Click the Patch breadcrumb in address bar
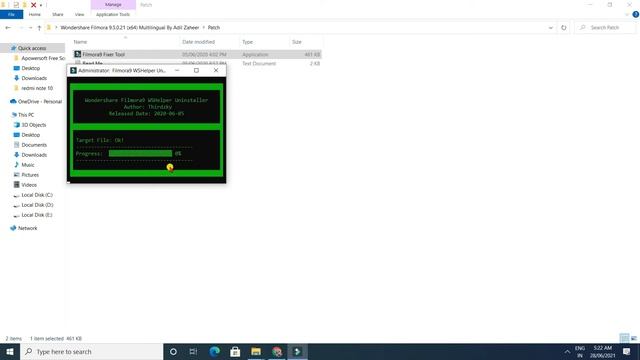 (214, 28)
